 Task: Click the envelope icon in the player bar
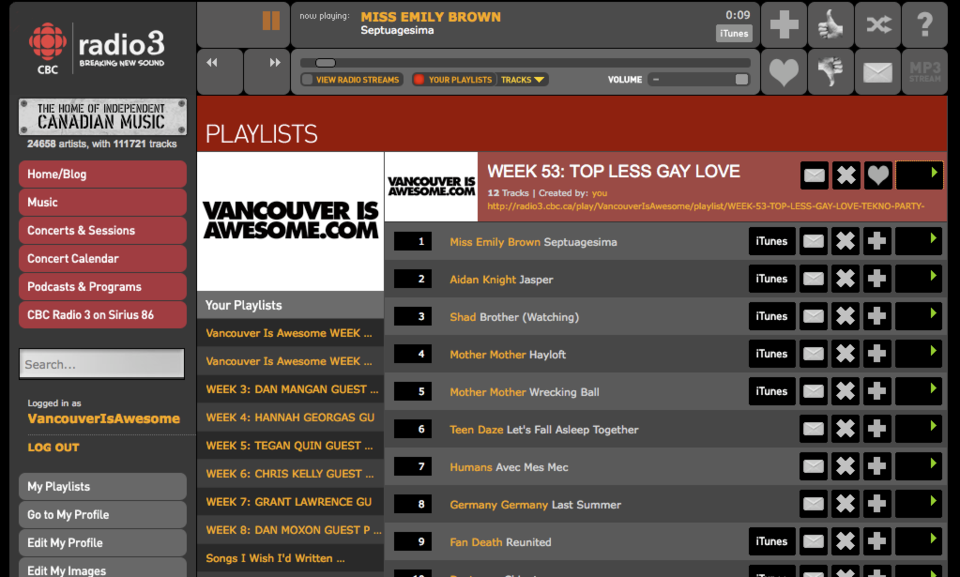[x=878, y=72]
